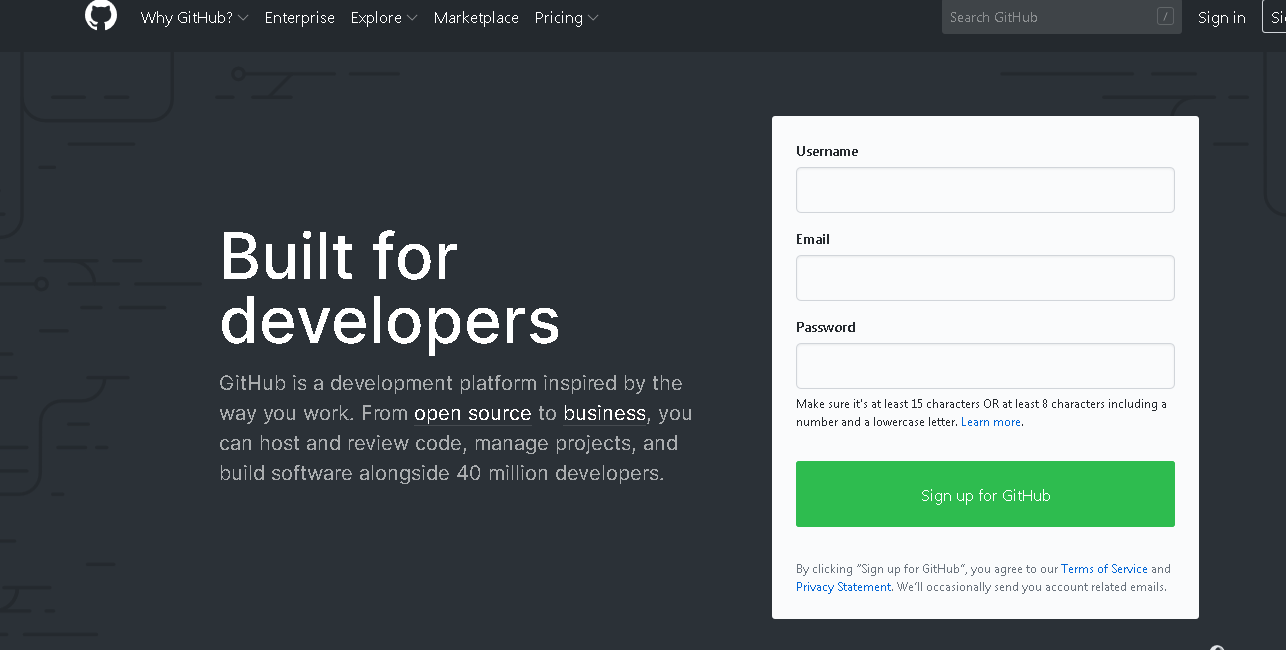Expand the Why GitHub? menu
This screenshot has width=1286, height=650.
click(x=194, y=18)
